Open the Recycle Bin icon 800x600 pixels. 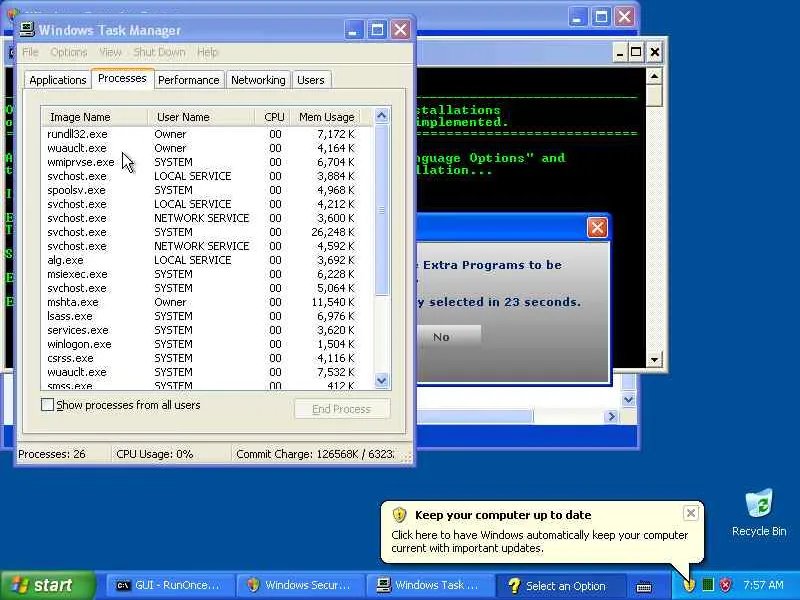coord(759,513)
